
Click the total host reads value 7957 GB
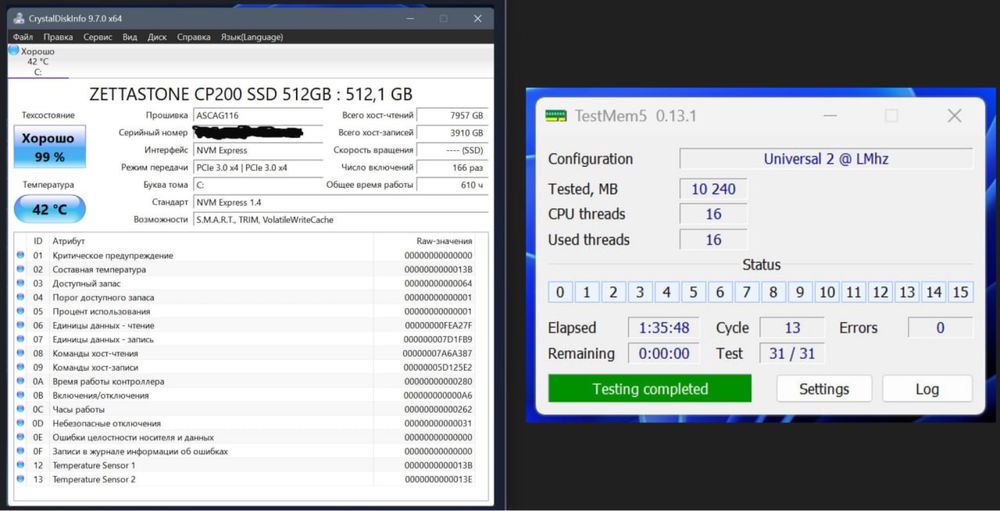click(x=452, y=115)
